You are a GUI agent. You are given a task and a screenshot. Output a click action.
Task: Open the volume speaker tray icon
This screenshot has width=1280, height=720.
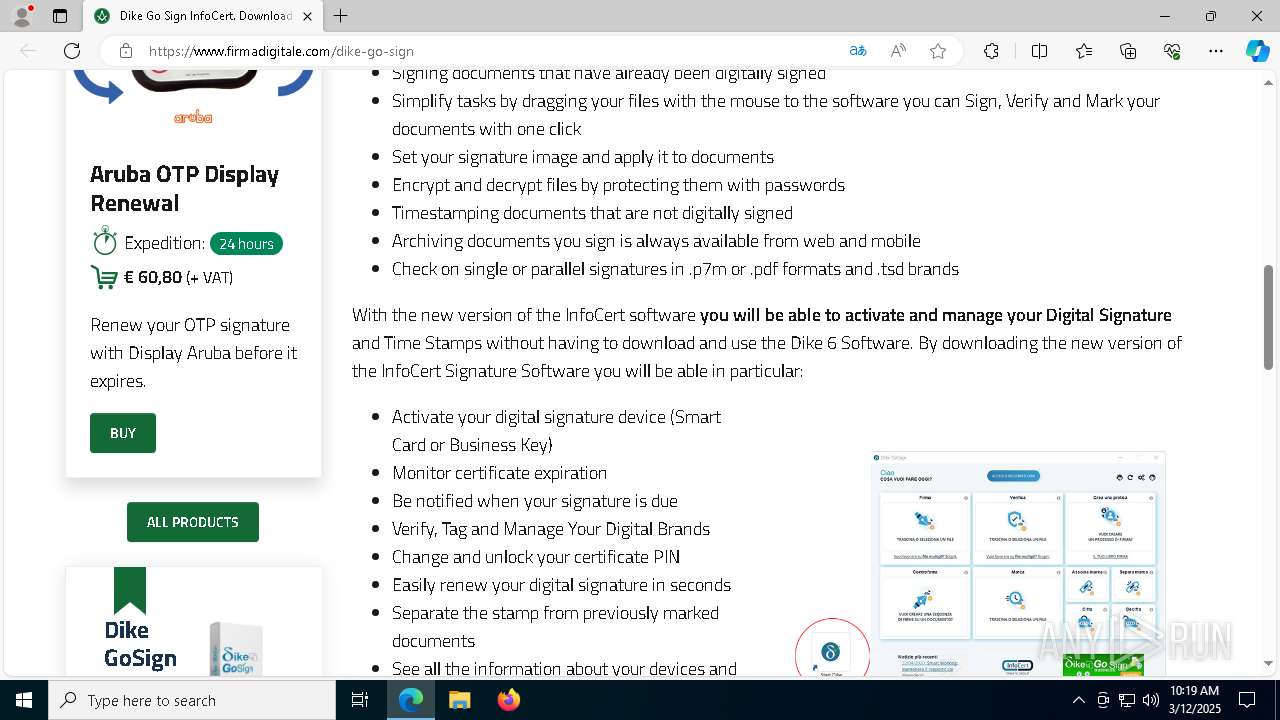(1150, 700)
